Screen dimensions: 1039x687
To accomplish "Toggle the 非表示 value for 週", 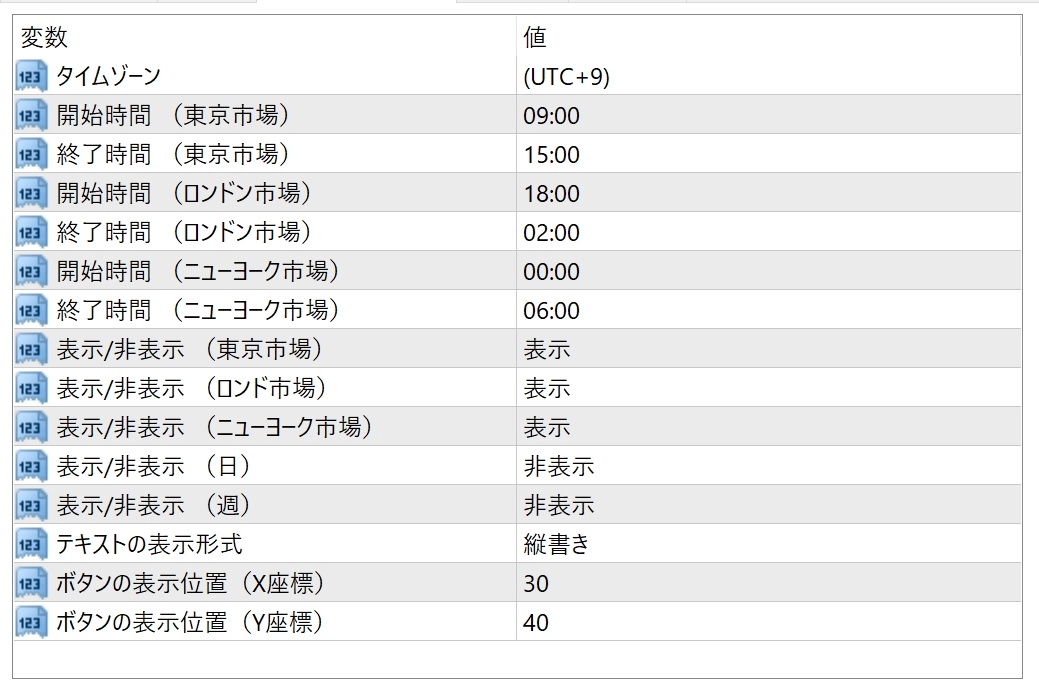I will coord(558,506).
